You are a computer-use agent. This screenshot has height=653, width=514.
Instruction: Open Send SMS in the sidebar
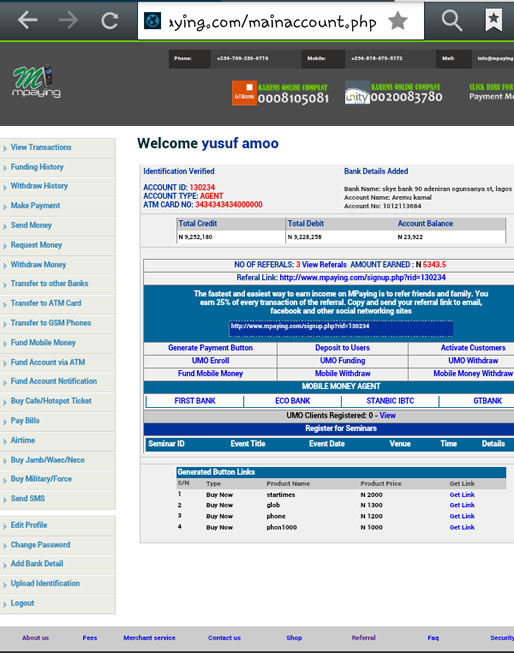27,498
